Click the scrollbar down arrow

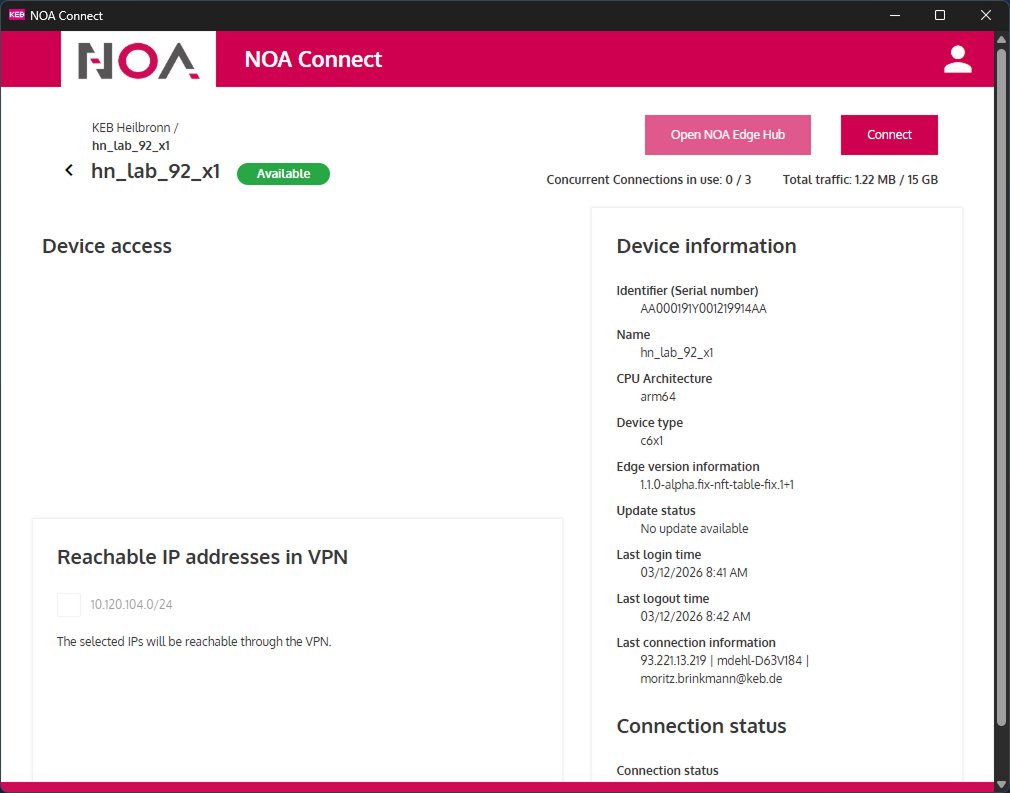pyautogui.click(x=1002, y=784)
